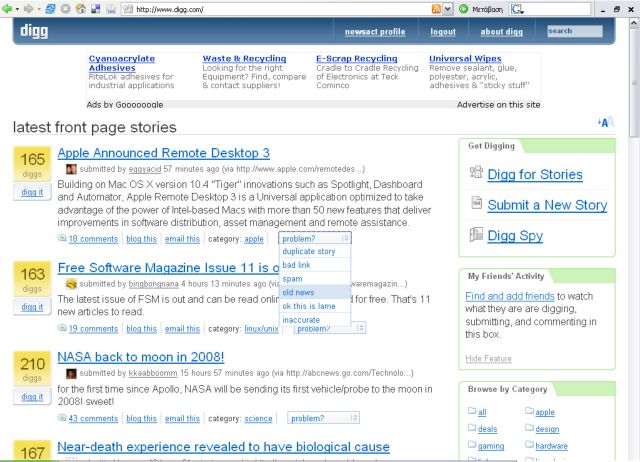Click the browser back arrow button

coord(8,8)
